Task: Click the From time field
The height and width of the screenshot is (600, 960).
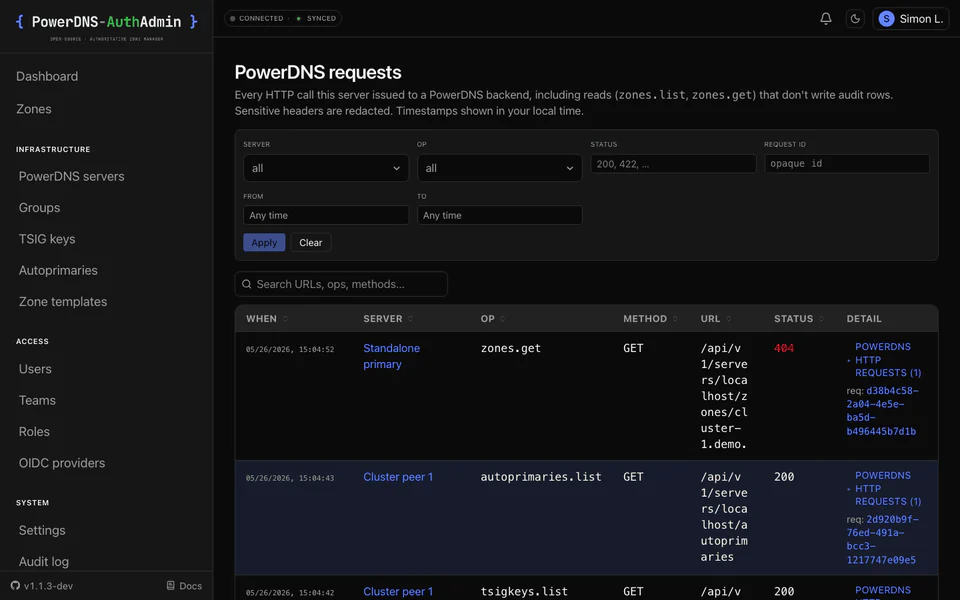Action: 326,216
